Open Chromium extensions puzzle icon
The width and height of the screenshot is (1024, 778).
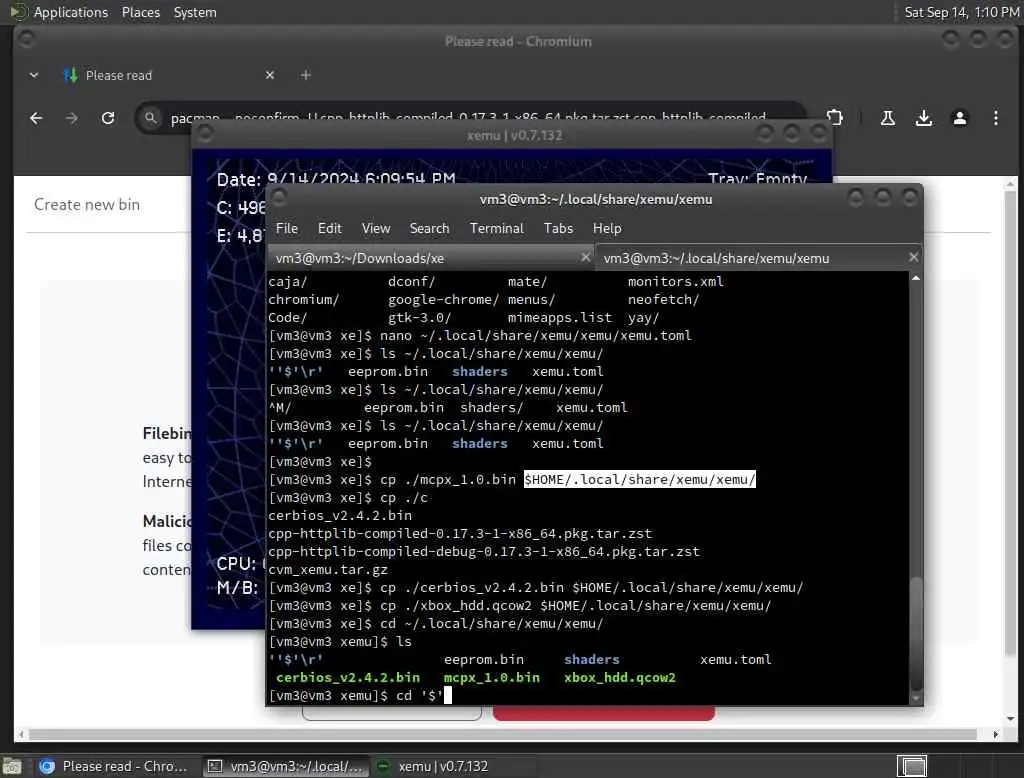coord(835,118)
